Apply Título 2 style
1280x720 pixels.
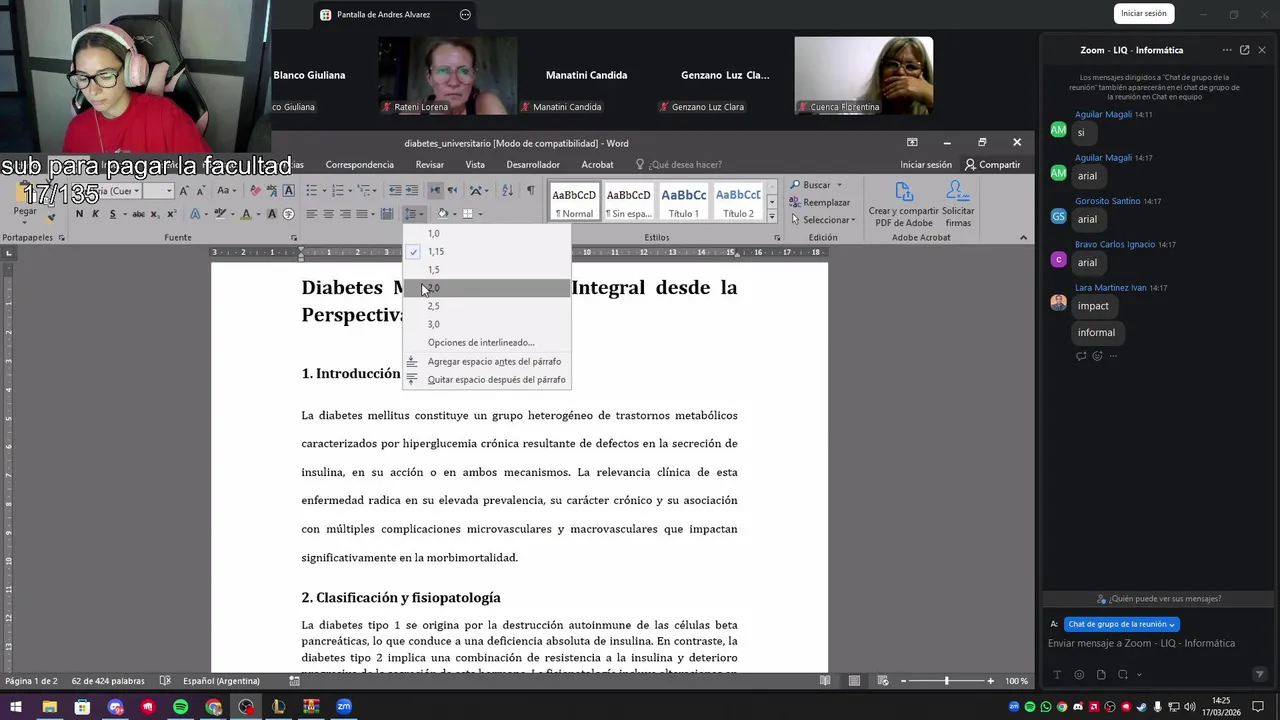pyautogui.click(x=738, y=202)
